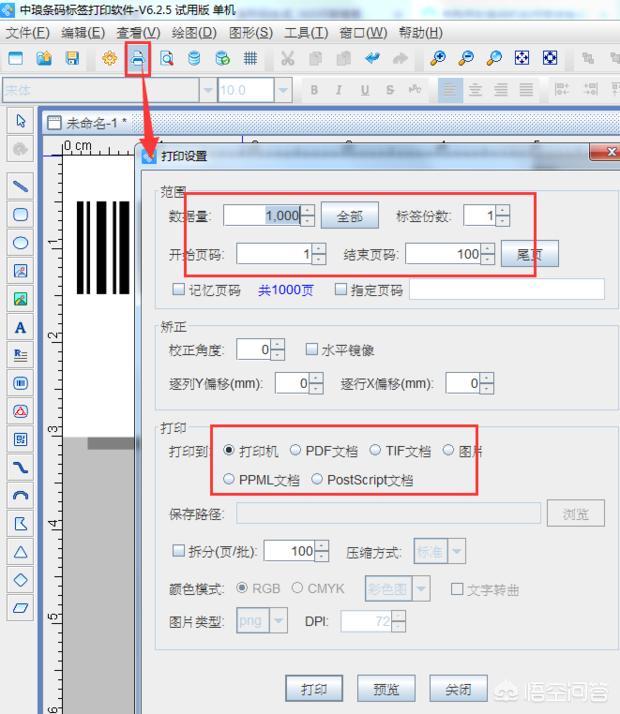Open the font size dropdown
Image resolution: width=620 pixels, height=714 pixels.
click(x=283, y=90)
